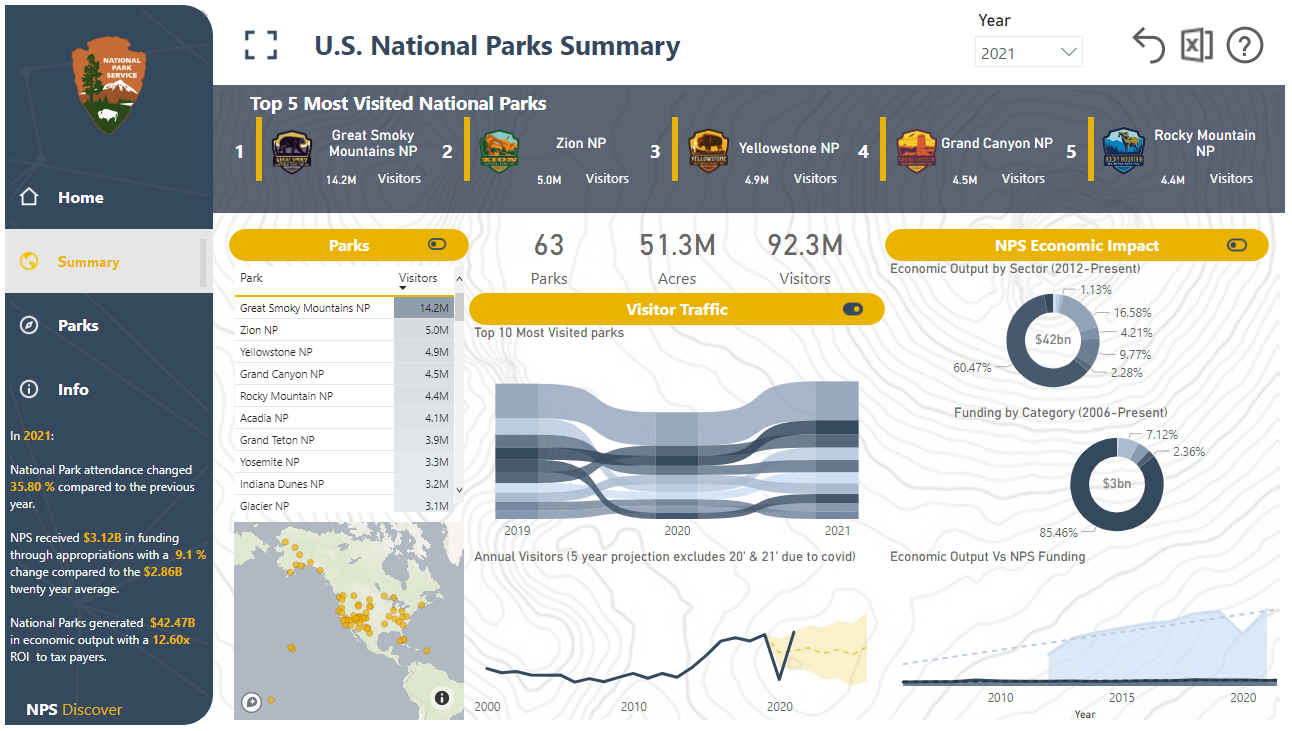
Task: Click the Excel export icon
Action: 1196,46
